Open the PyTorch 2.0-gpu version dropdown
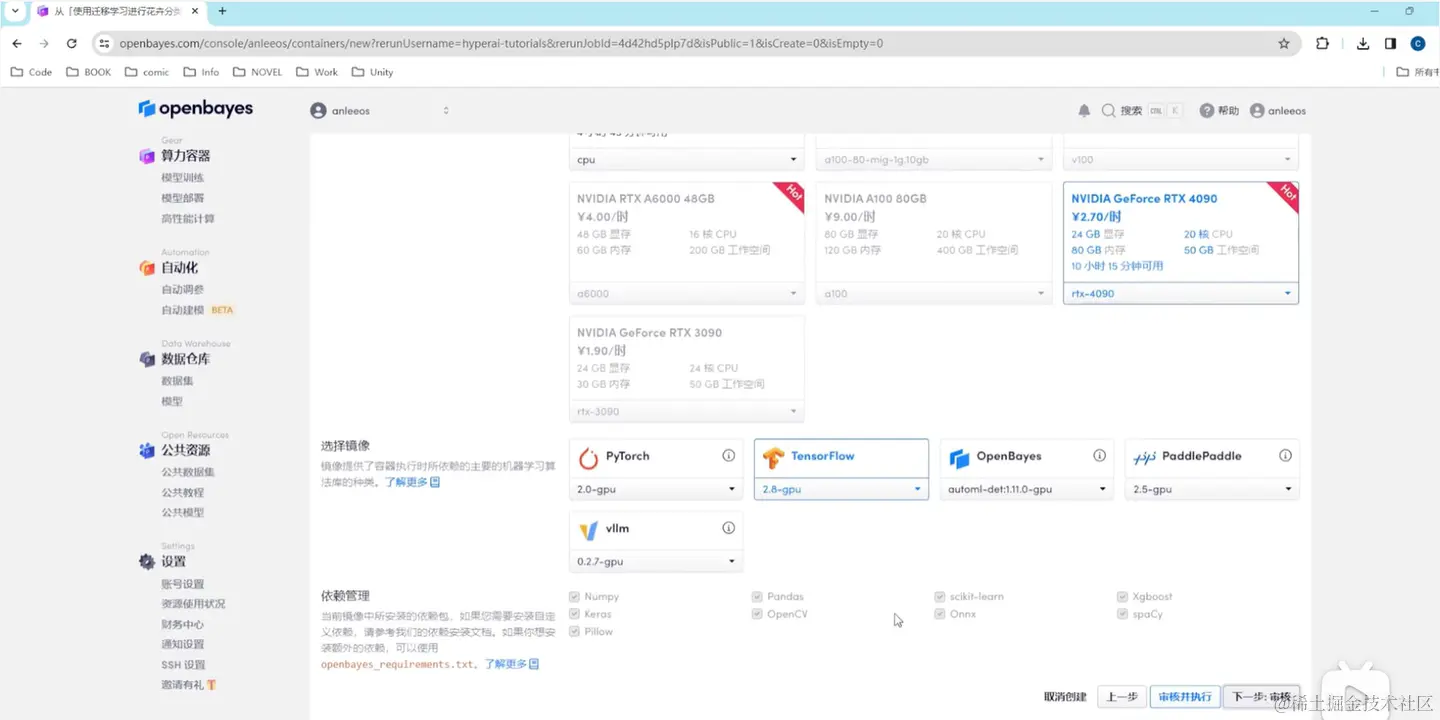This screenshot has width=1440, height=720. click(657, 490)
